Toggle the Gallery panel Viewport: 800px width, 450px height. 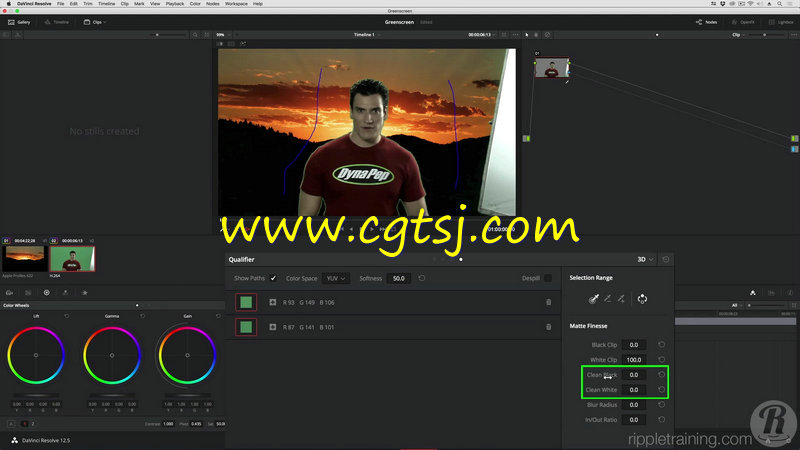pos(19,22)
